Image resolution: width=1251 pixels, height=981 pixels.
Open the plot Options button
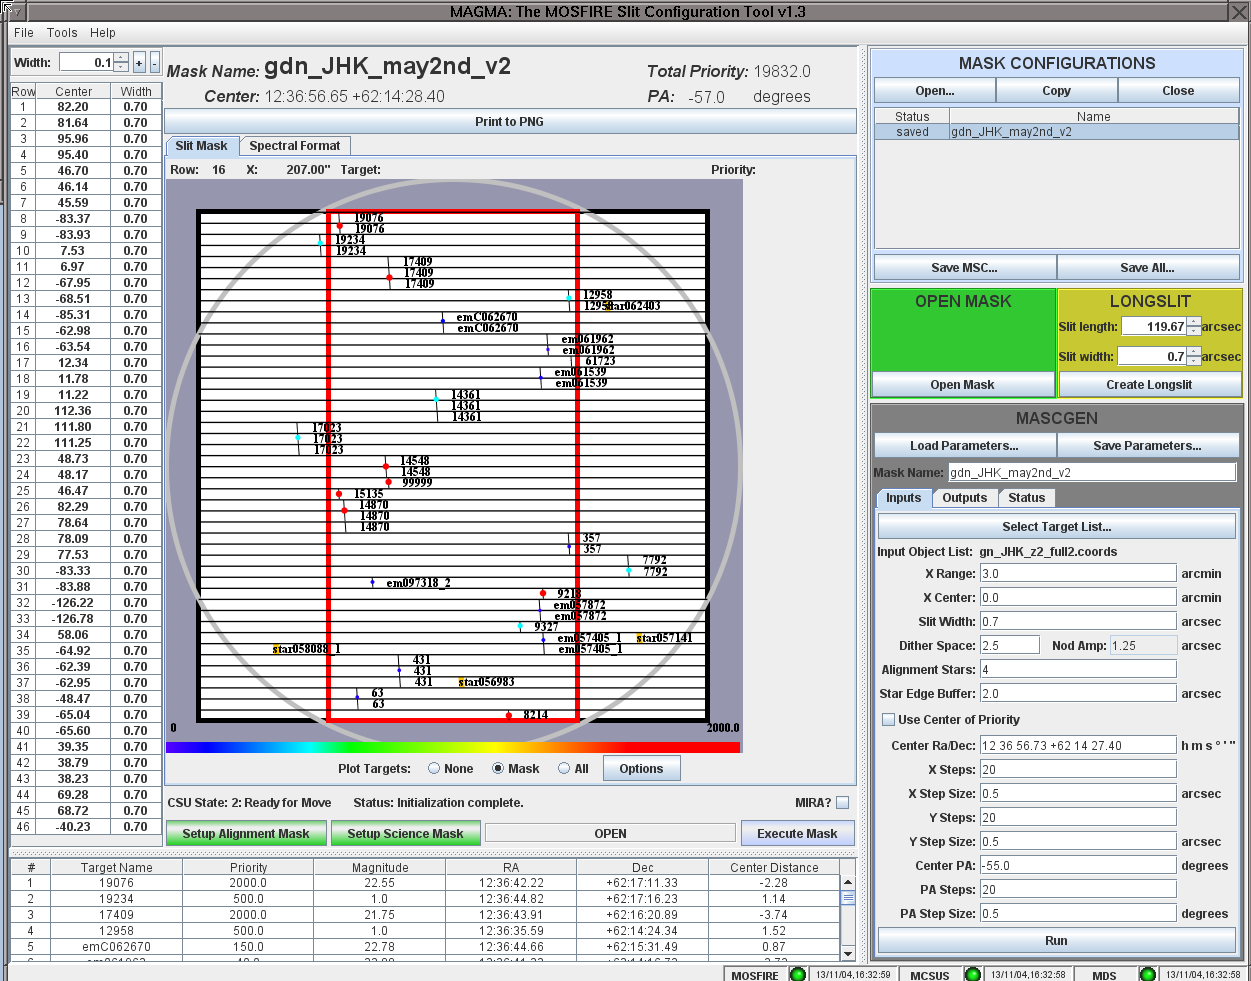pos(641,769)
